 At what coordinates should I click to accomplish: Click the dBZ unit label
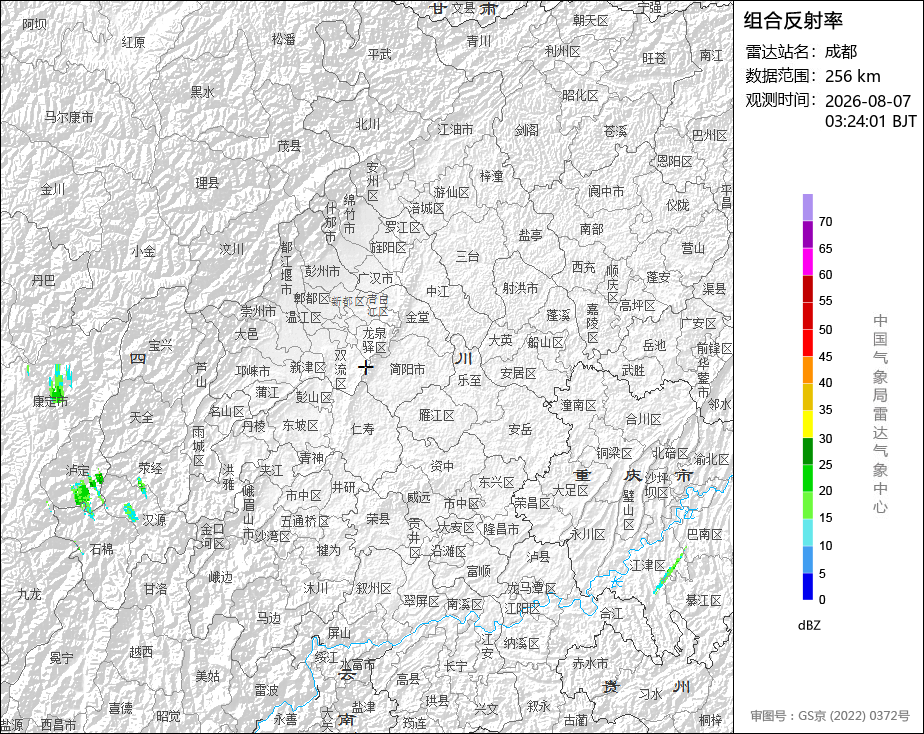pos(809,625)
